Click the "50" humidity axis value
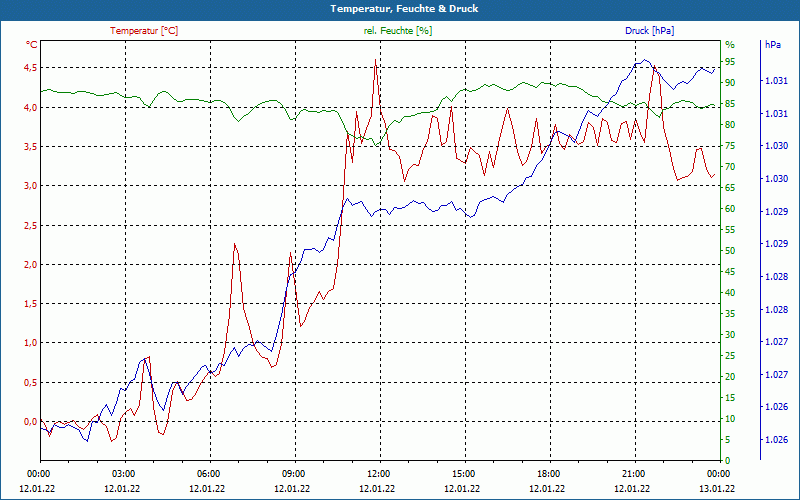Viewport: 800px width, 500px height. tap(730, 251)
